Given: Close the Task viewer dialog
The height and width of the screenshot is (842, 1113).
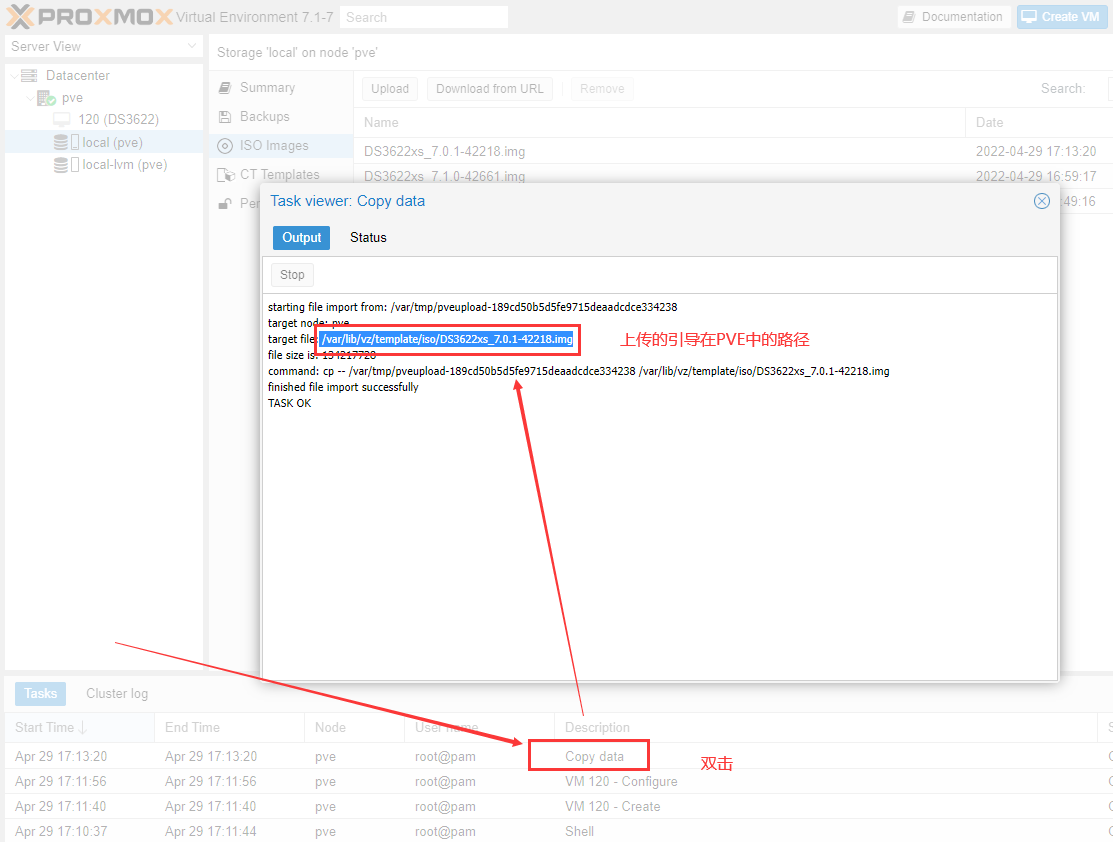Looking at the screenshot, I should (1041, 201).
